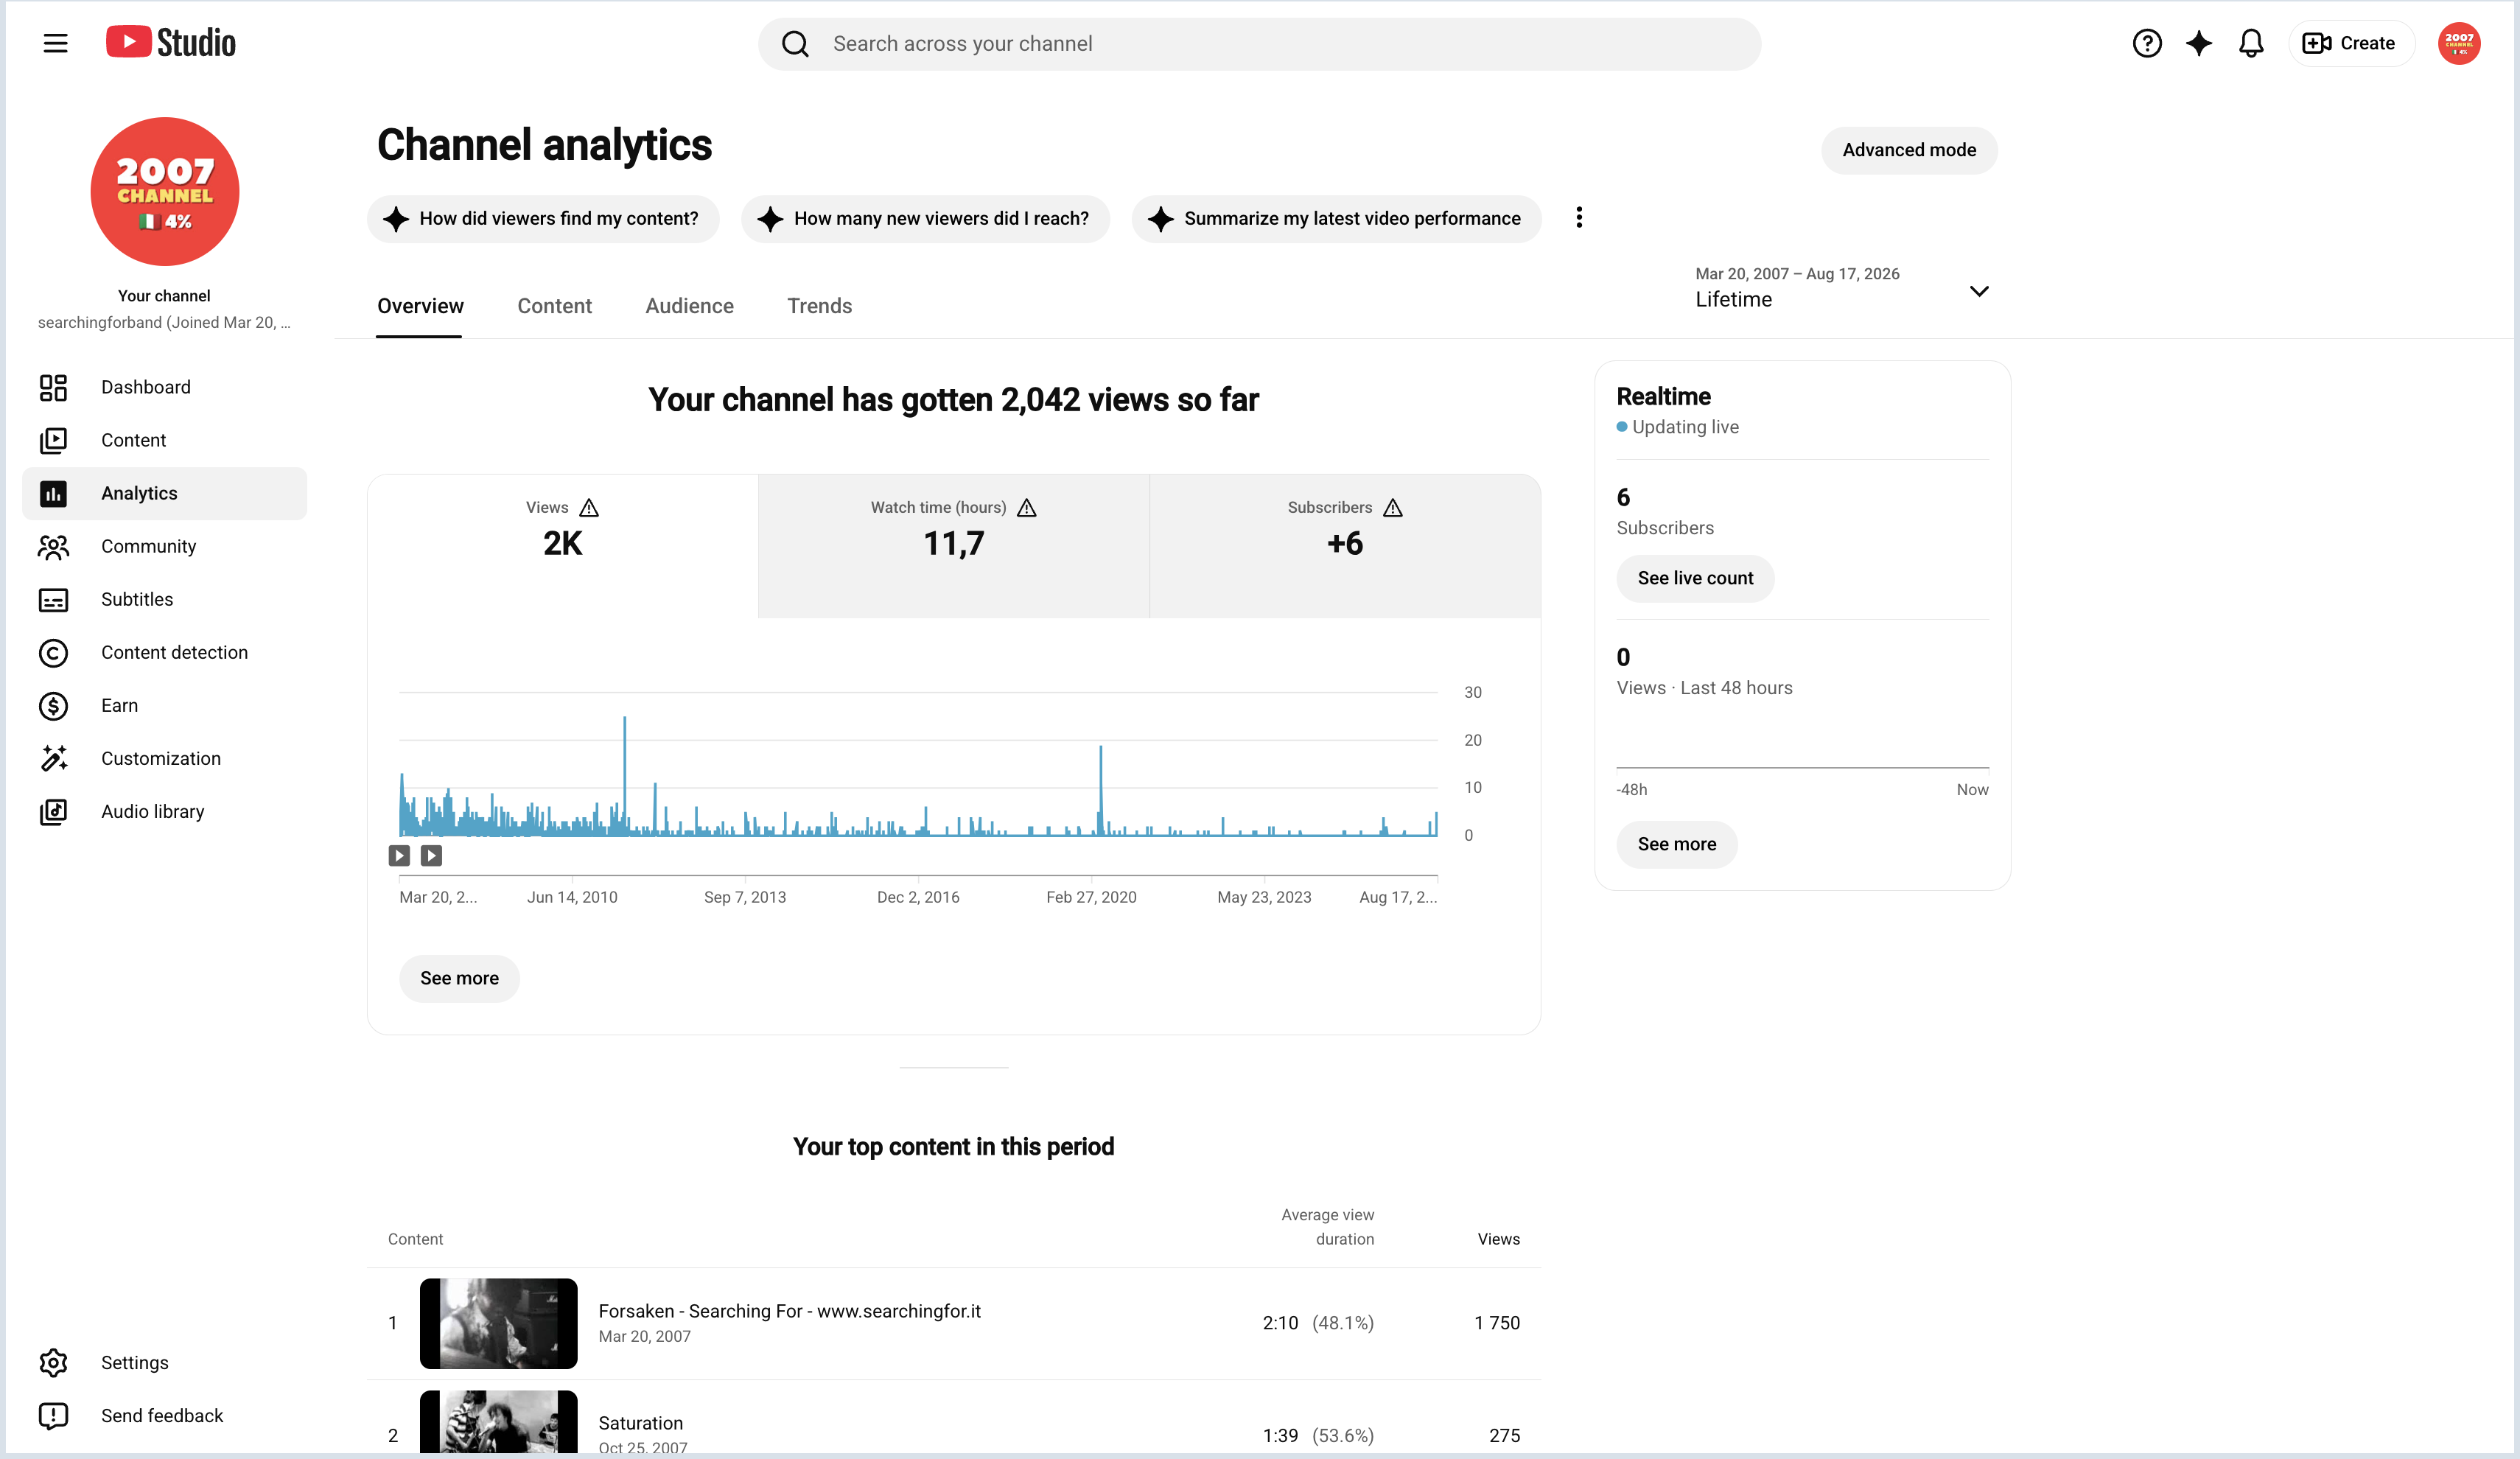
Task: Select the Subscribers metric card
Action: coord(1345,546)
